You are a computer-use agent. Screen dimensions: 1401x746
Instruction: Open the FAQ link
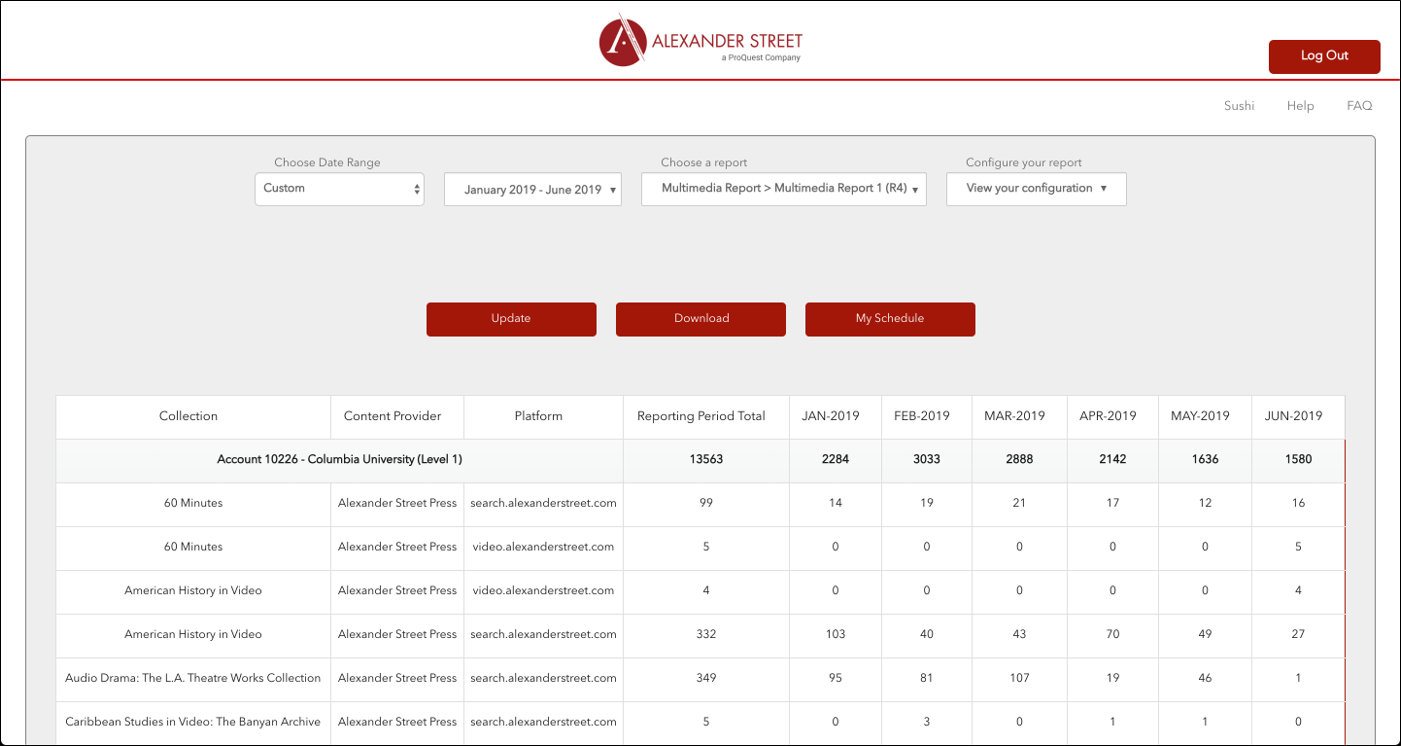point(1359,106)
